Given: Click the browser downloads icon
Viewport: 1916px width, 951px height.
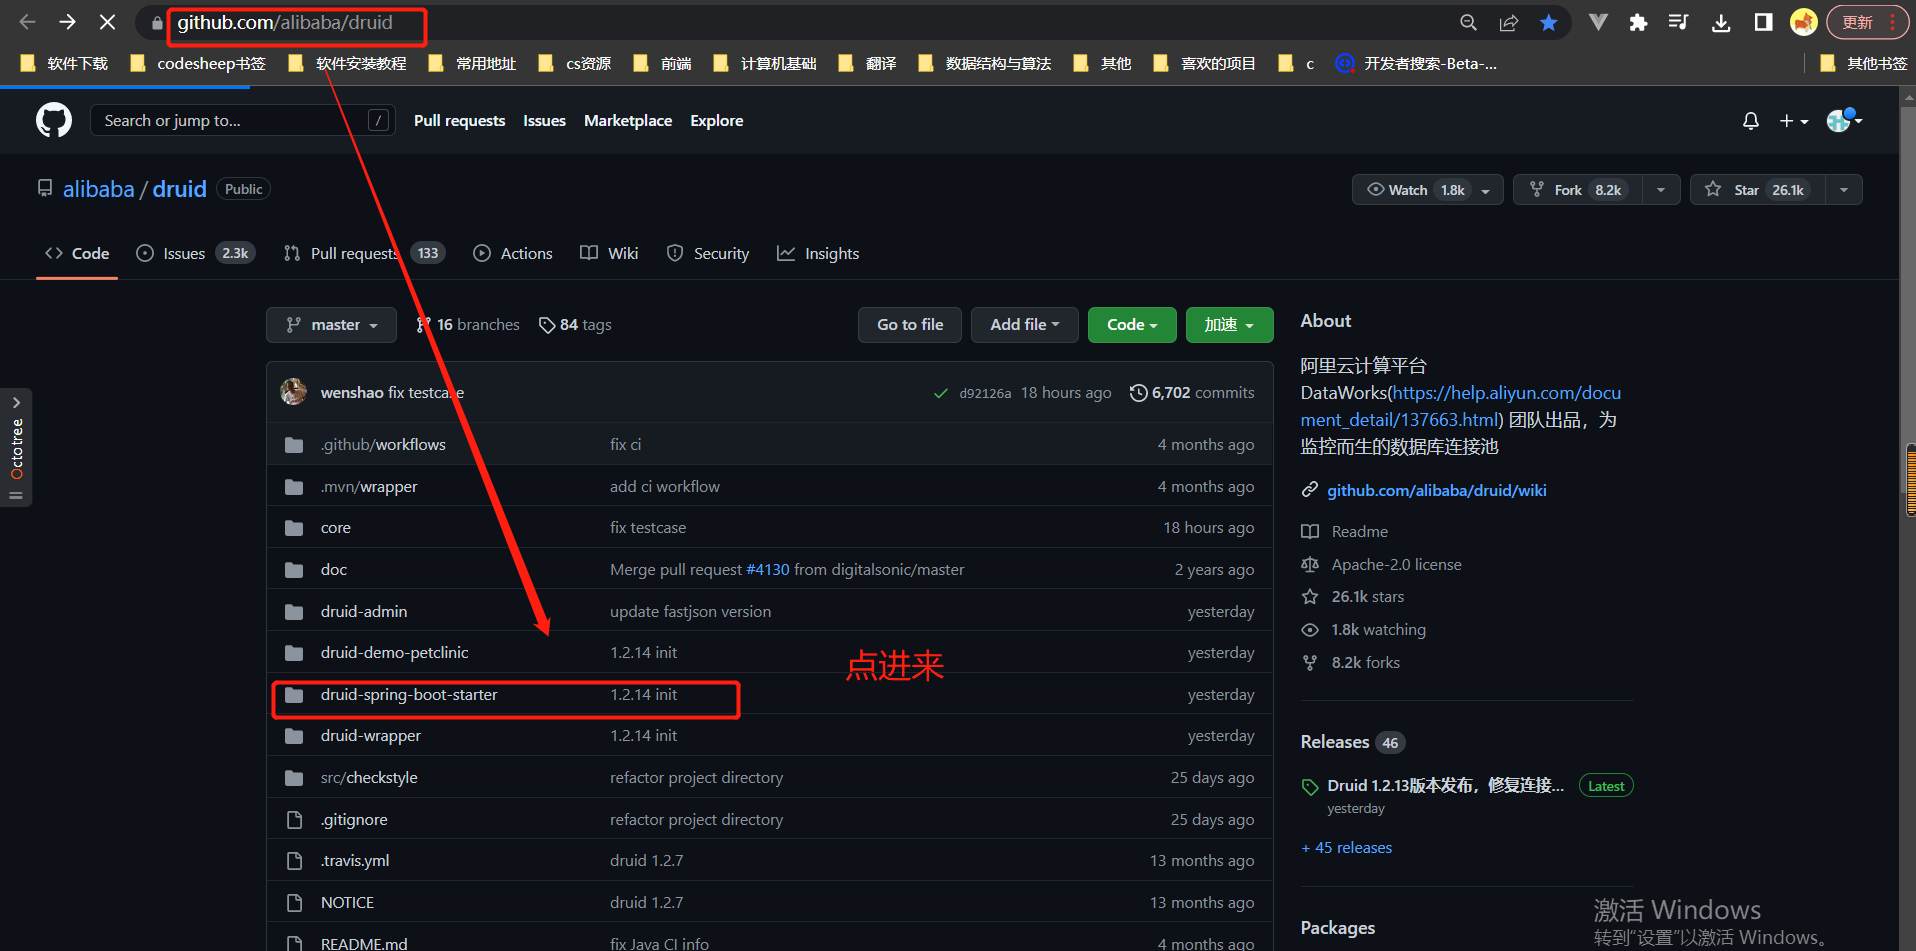Looking at the screenshot, I should click(x=1721, y=23).
